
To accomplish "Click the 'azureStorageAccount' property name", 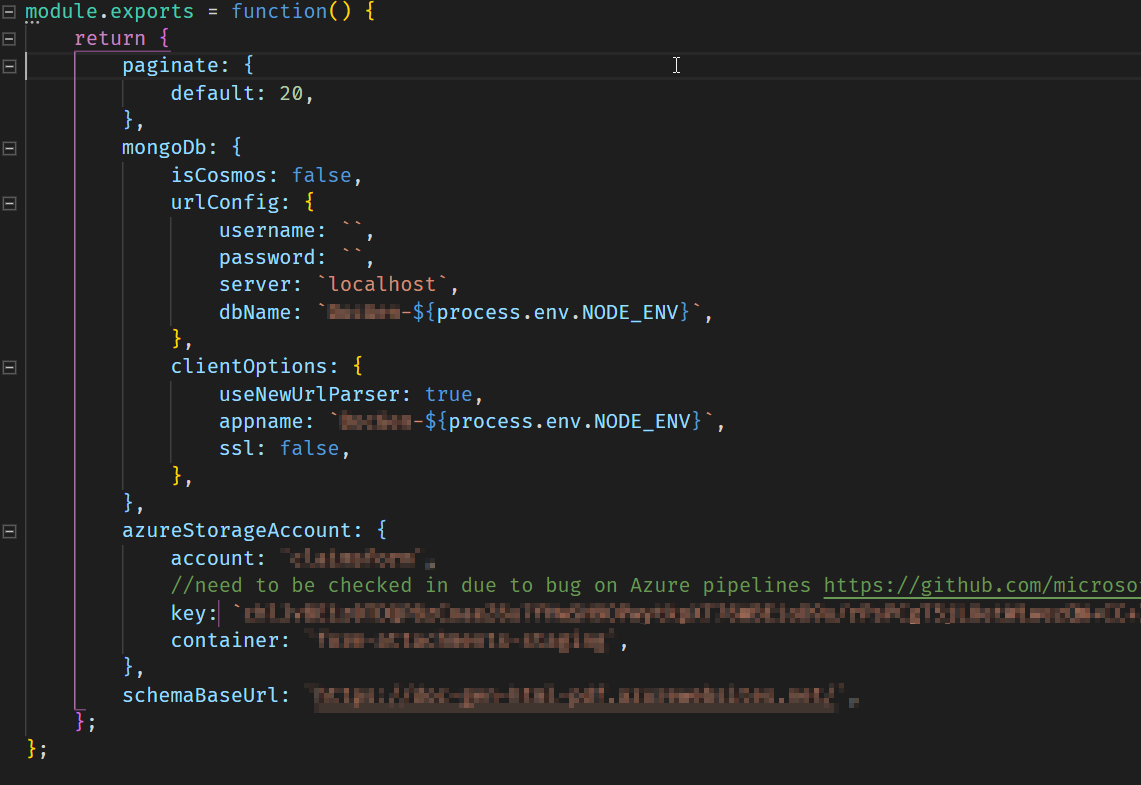I will 236,530.
